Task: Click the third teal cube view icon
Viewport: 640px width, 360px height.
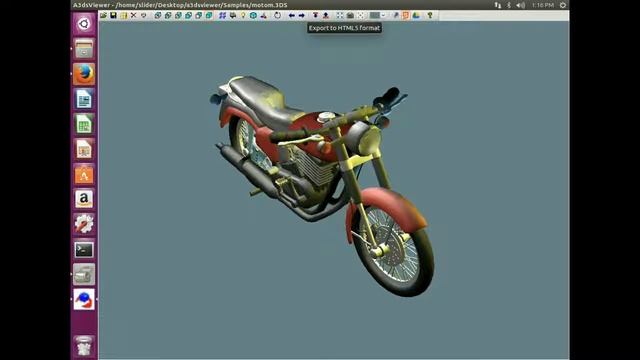Action: point(178,16)
